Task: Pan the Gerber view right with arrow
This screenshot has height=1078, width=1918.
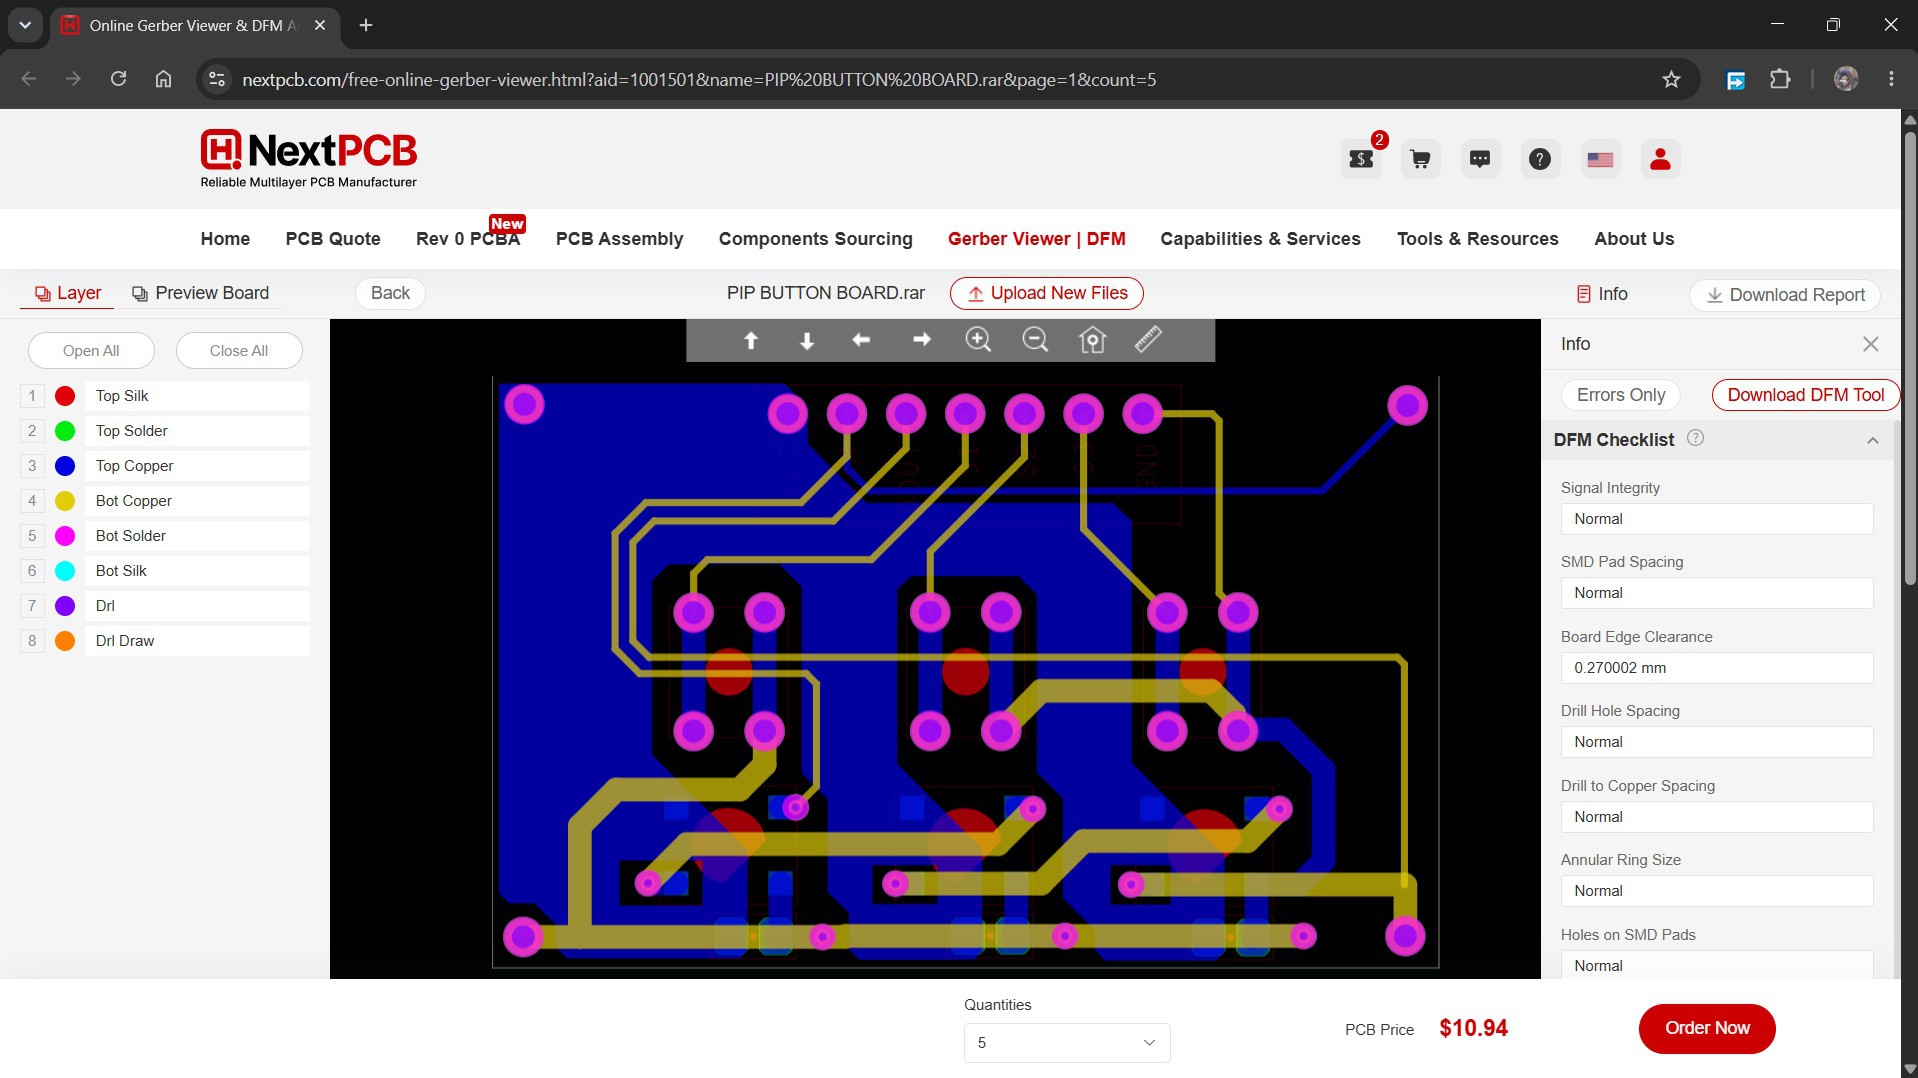Action: tap(921, 340)
